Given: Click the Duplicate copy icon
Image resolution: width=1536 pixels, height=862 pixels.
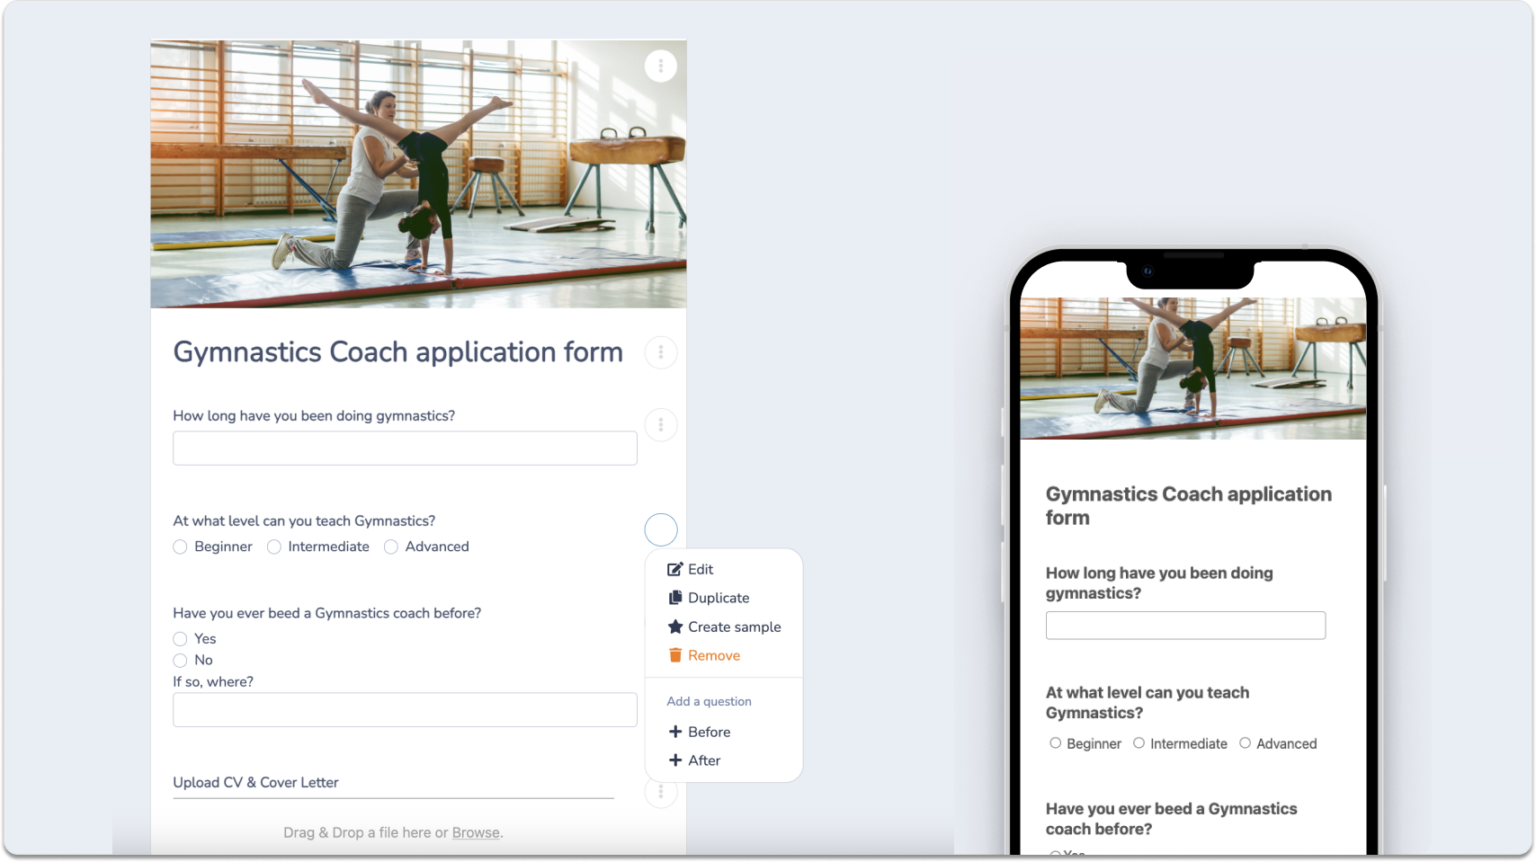Looking at the screenshot, I should (675, 598).
